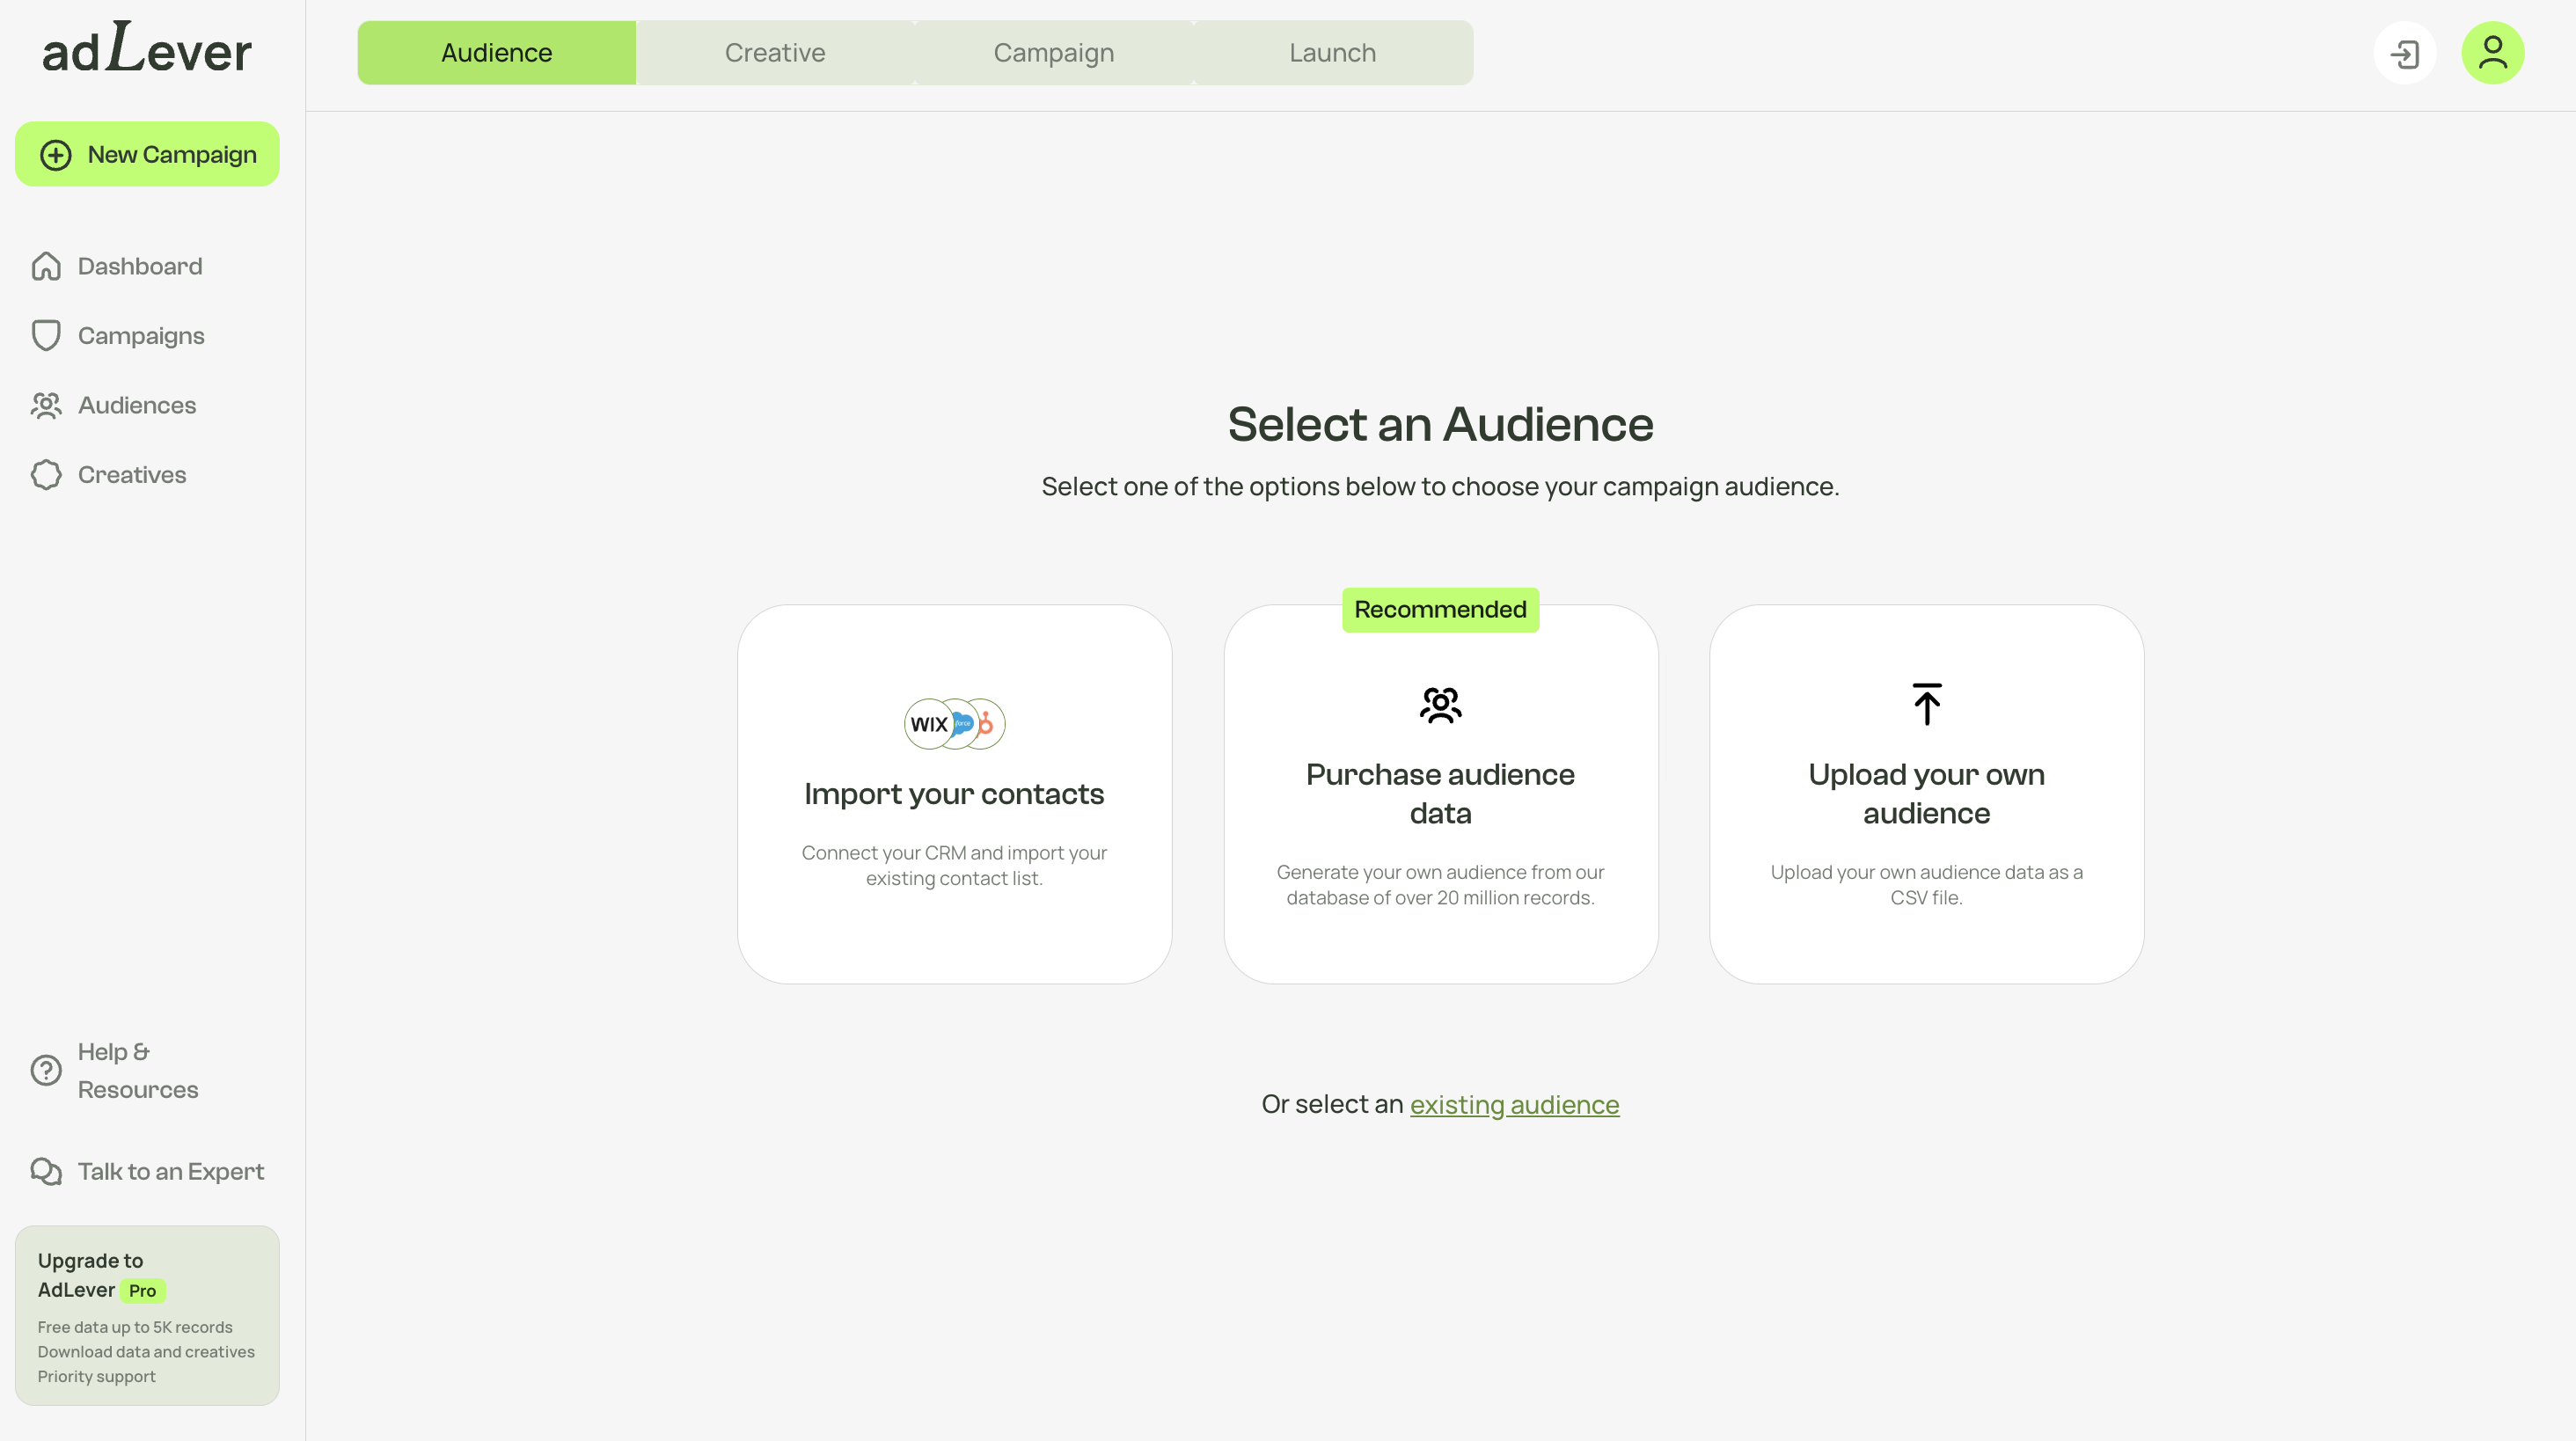Image resolution: width=2576 pixels, height=1441 pixels.
Task: Click the logout arrow icon
Action: click(2405, 53)
